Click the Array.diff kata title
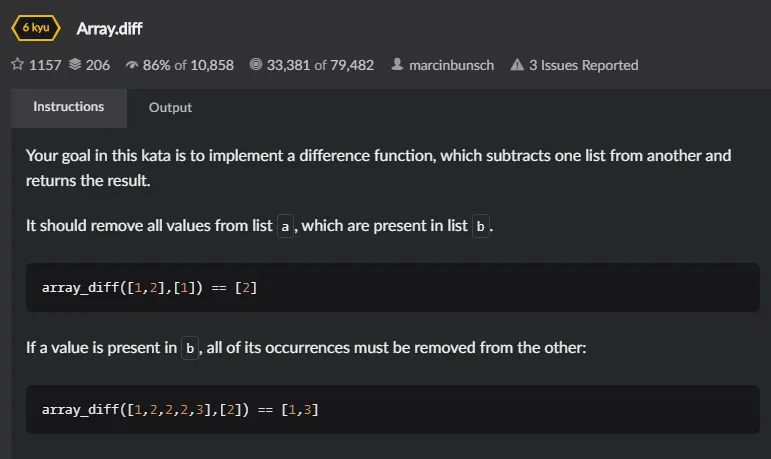This screenshot has height=459, width=771. [109, 29]
